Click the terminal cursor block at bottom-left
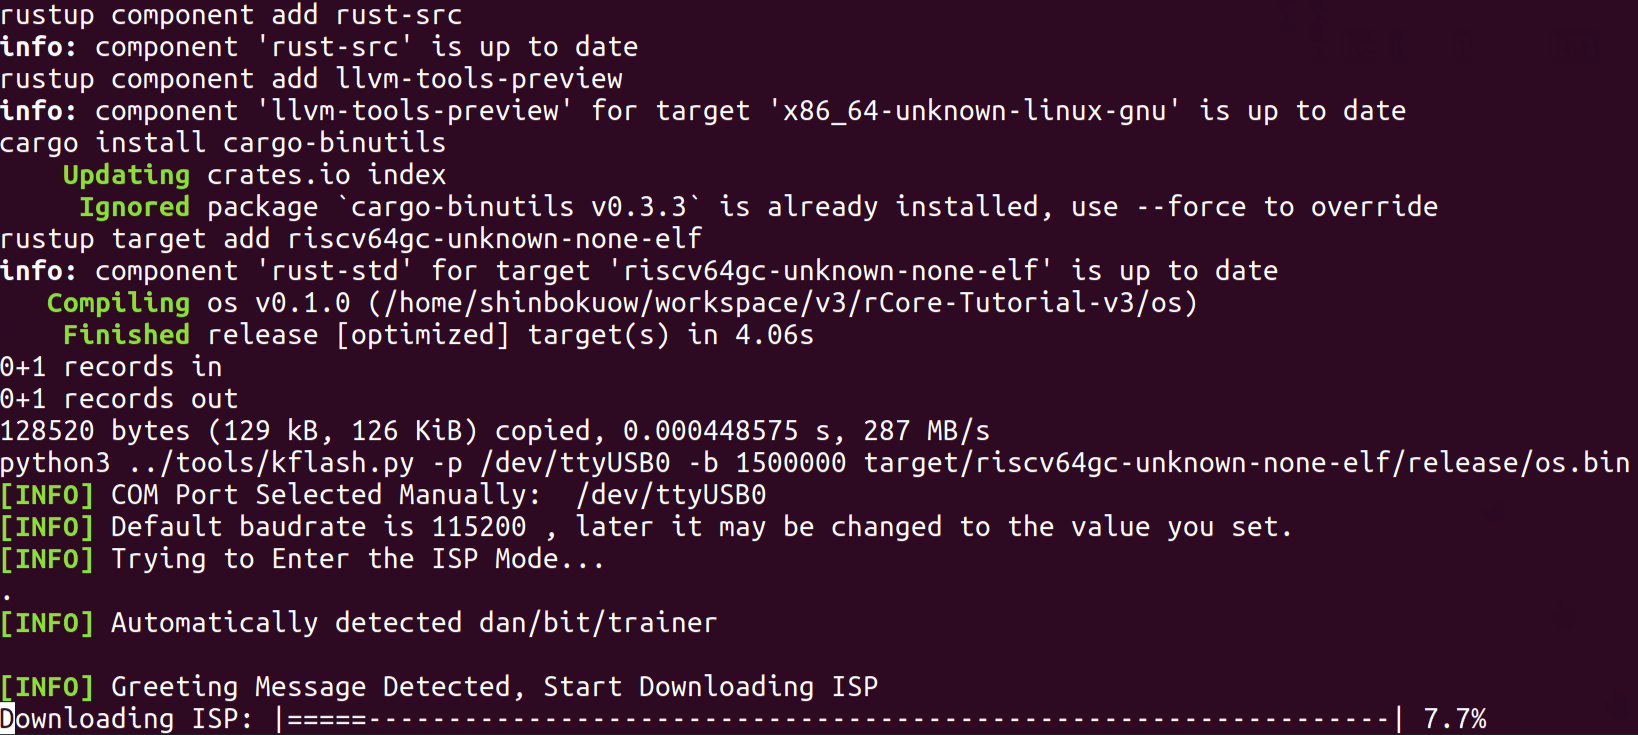Viewport: 1638px width, 735px height. [7, 718]
